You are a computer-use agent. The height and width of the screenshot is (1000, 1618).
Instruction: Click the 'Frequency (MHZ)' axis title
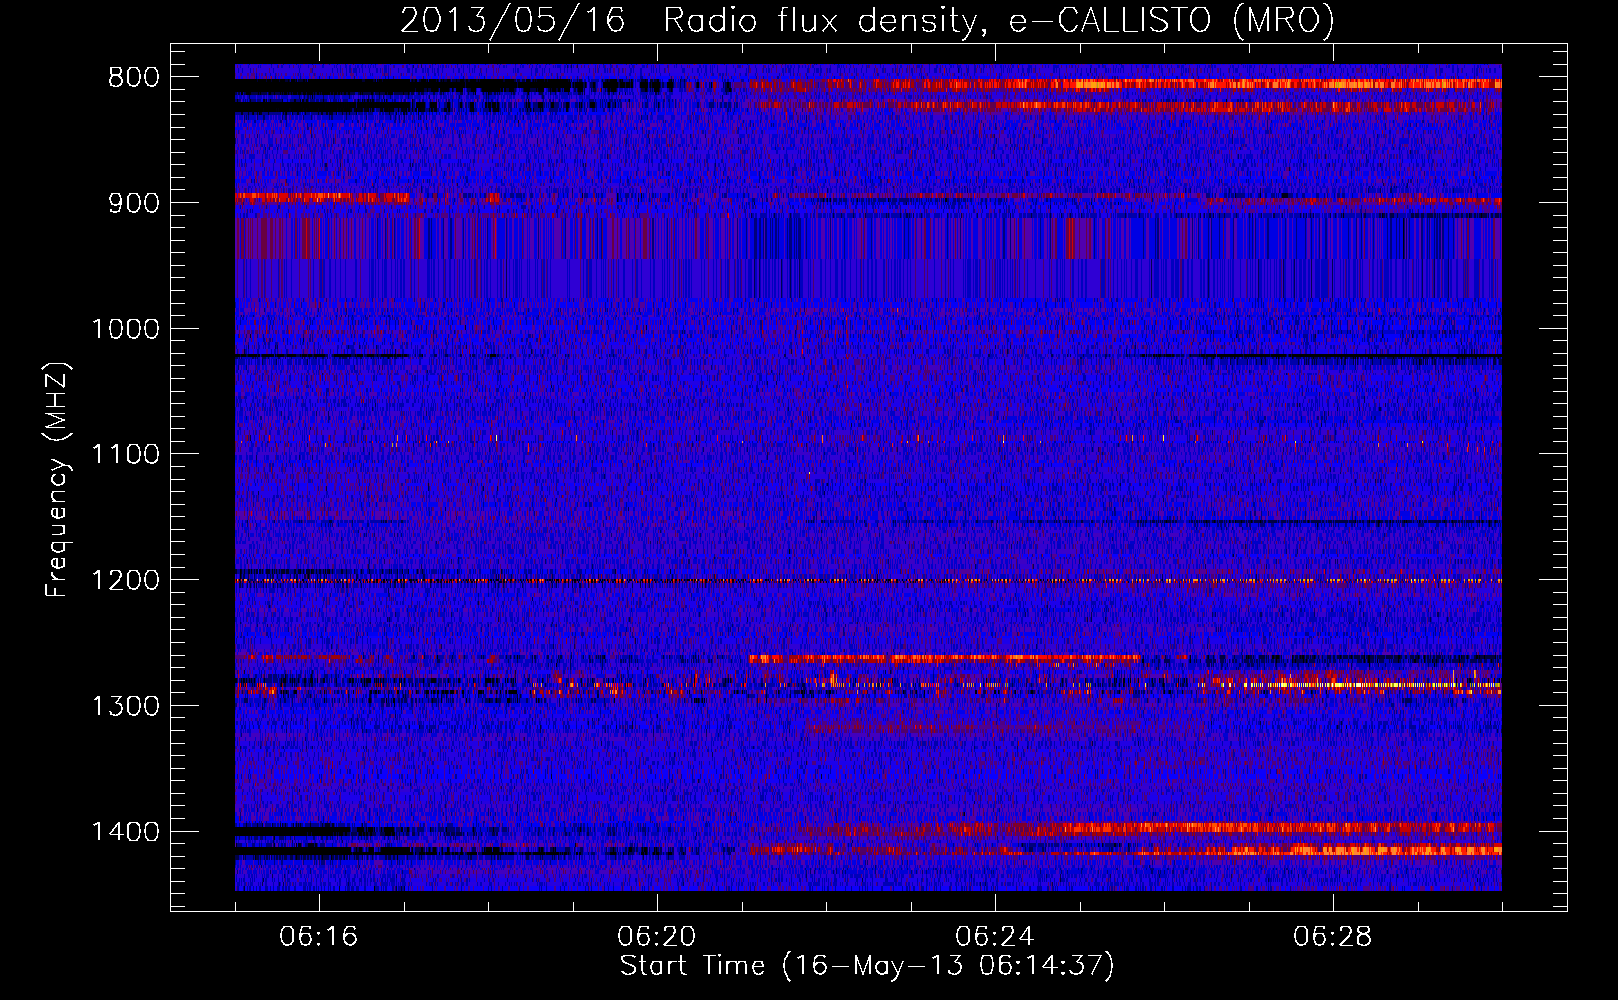coord(58,479)
